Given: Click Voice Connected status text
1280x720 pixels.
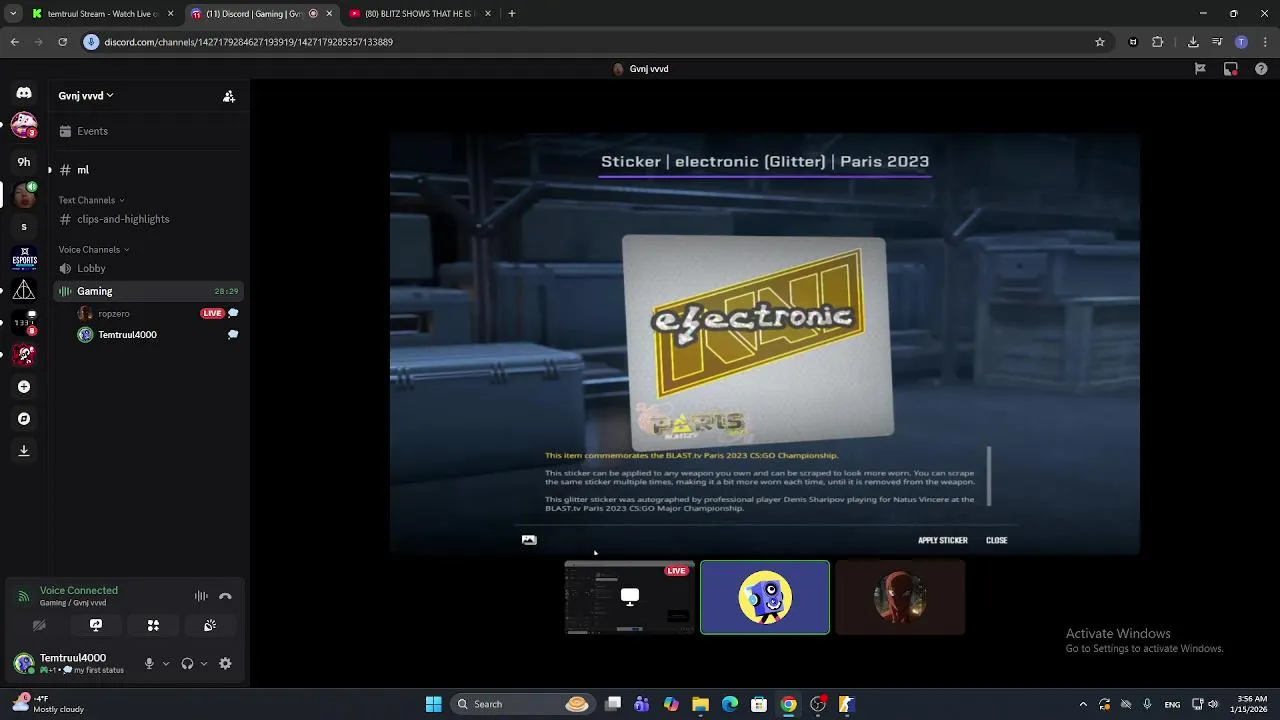Looking at the screenshot, I should [x=79, y=591].
